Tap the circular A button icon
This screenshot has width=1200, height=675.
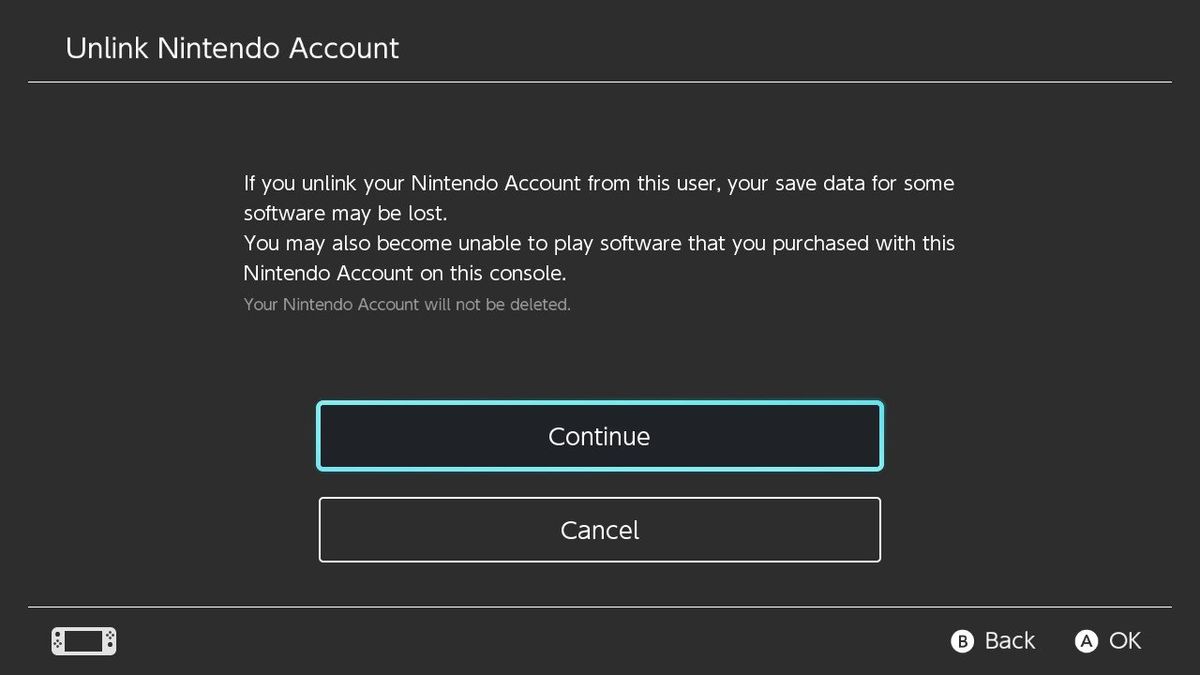click(x=1087, y=641)
